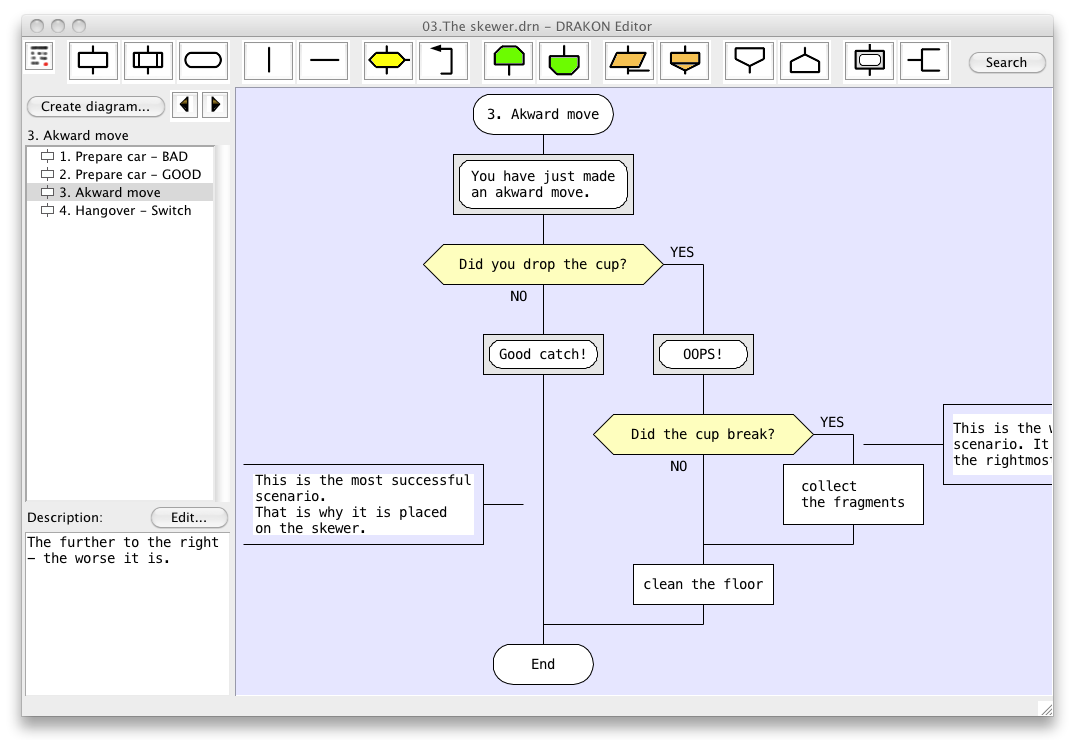Pick the horizontal line tool

[324, 62]
